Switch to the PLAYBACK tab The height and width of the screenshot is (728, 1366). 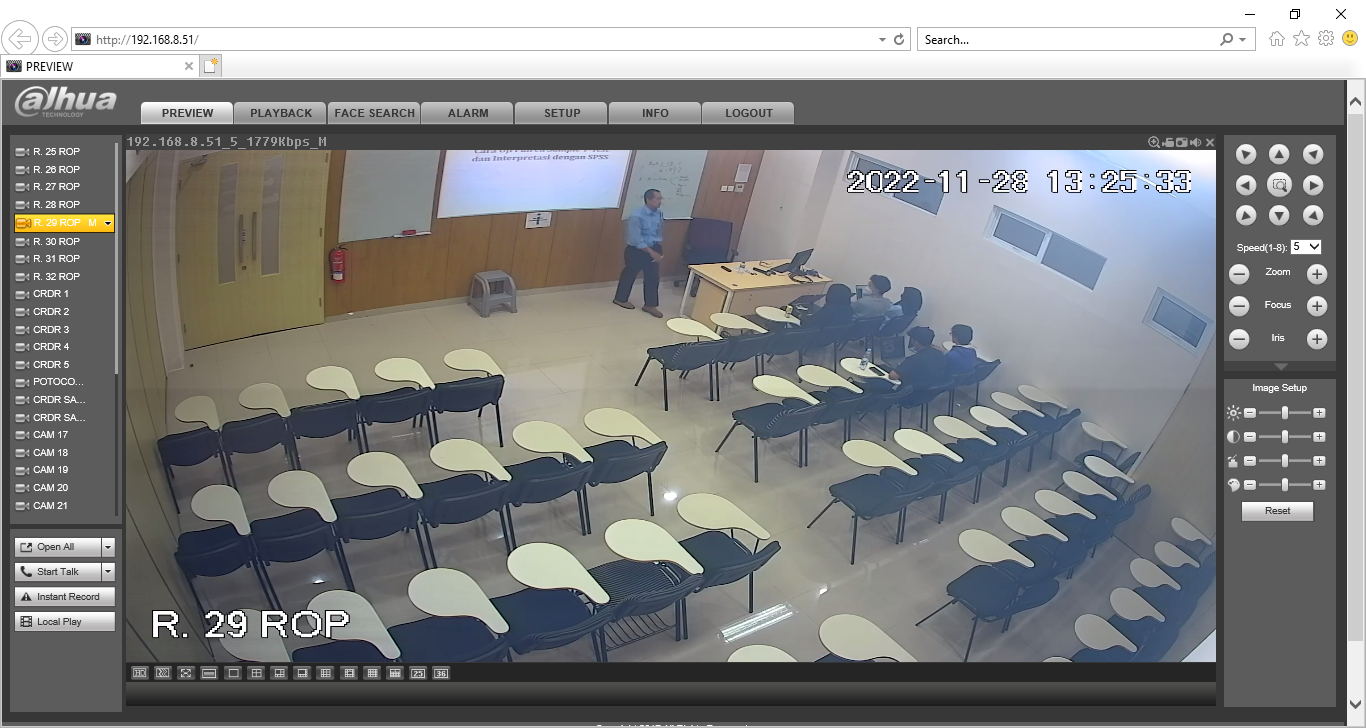pyautogui.click(x=281, y=113)
